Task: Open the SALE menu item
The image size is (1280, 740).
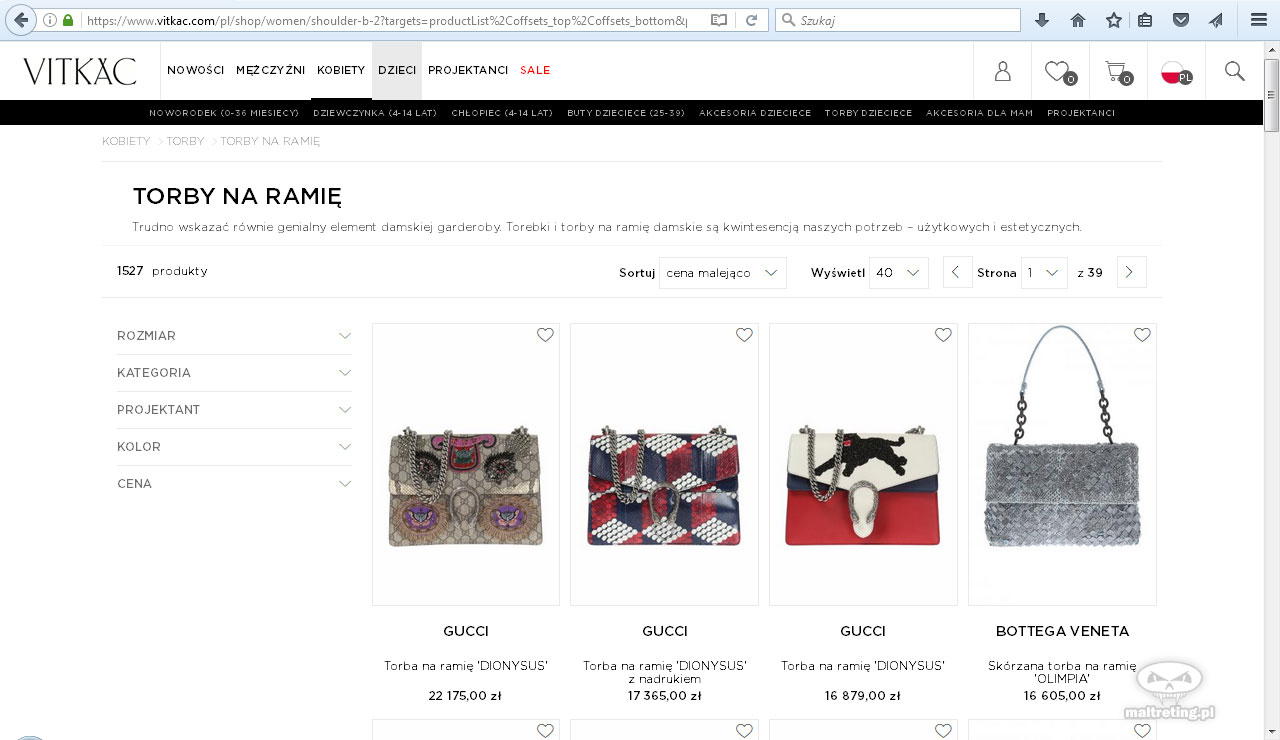Action: 535,71
